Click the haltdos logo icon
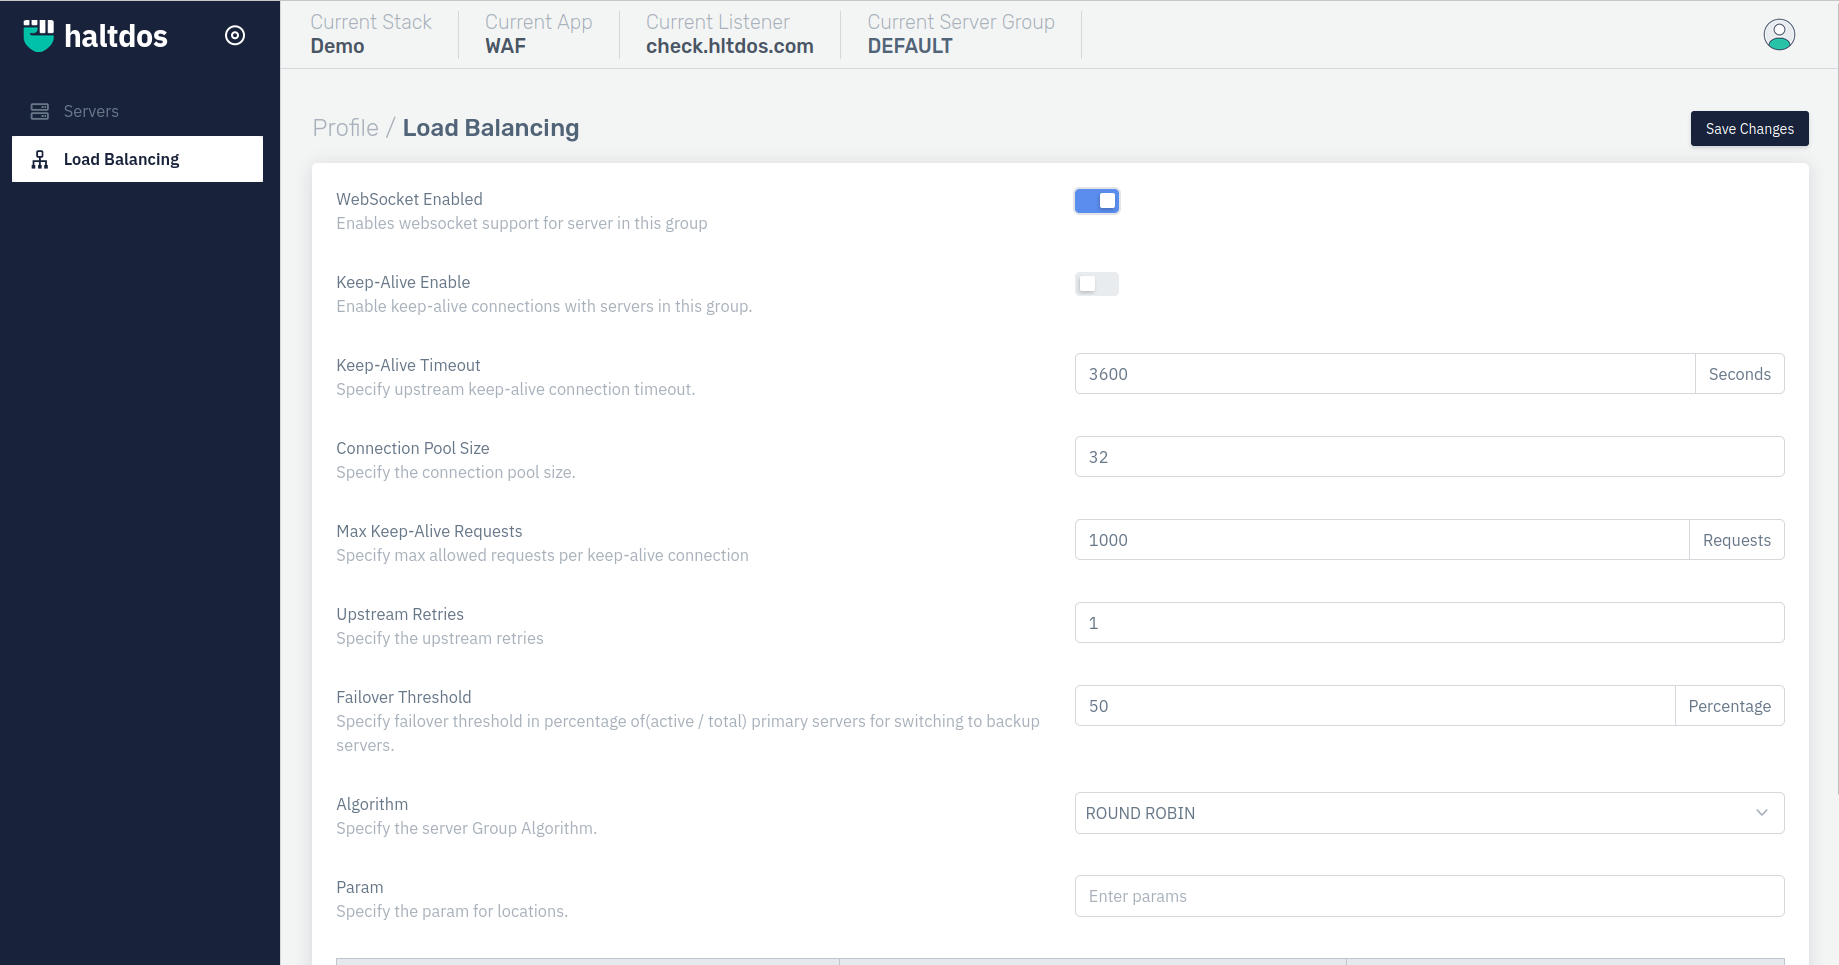The width and height of the screenshot is (1839, 965). coord(39,35)
